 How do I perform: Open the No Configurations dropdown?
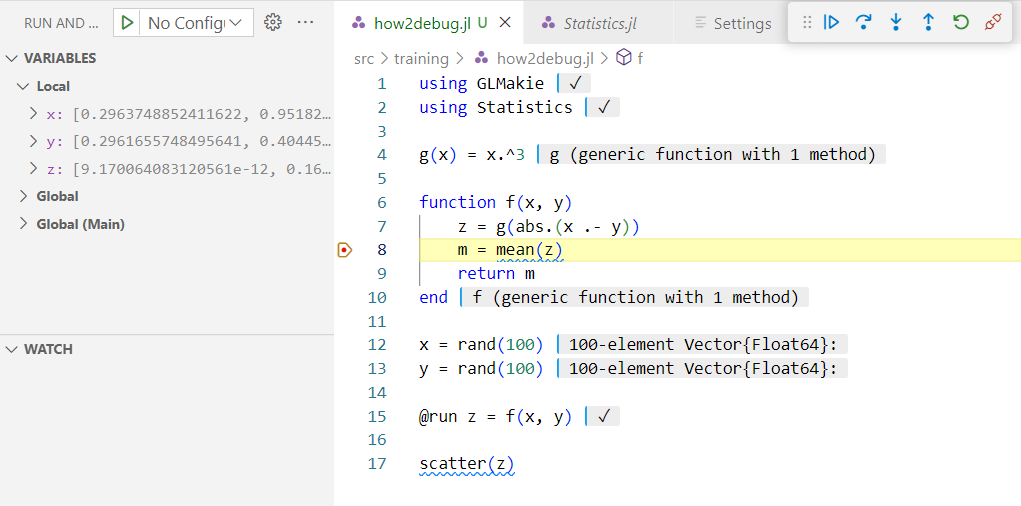tap(194, 23)
